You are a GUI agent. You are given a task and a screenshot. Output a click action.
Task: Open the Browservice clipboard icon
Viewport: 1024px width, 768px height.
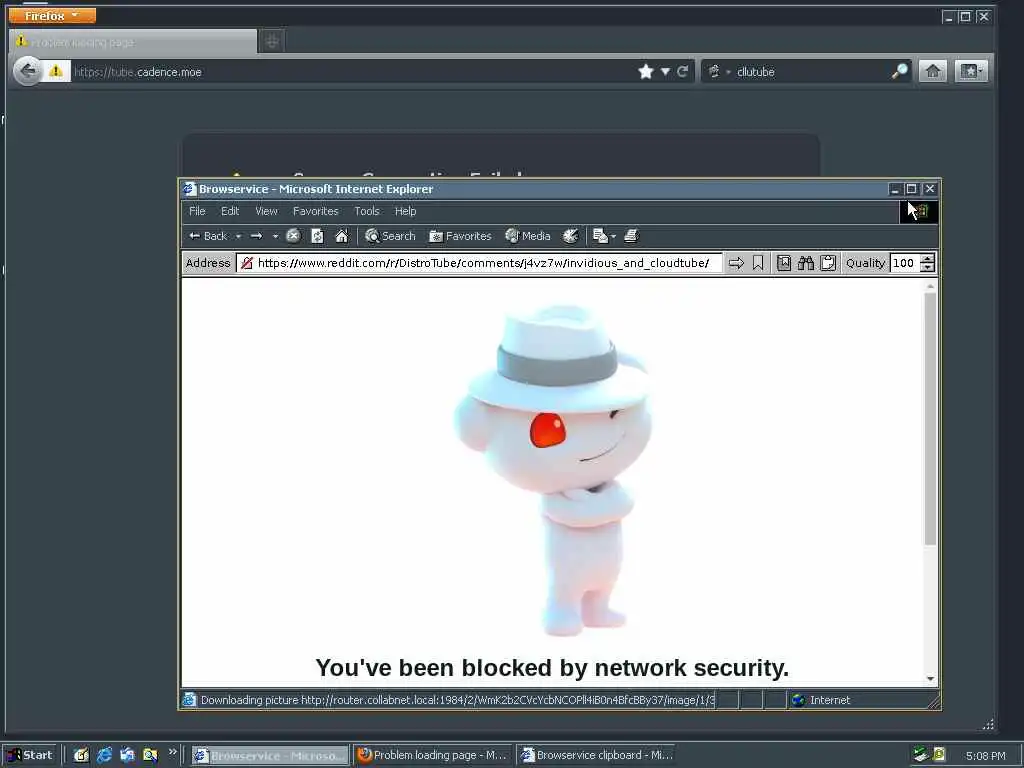828,263
